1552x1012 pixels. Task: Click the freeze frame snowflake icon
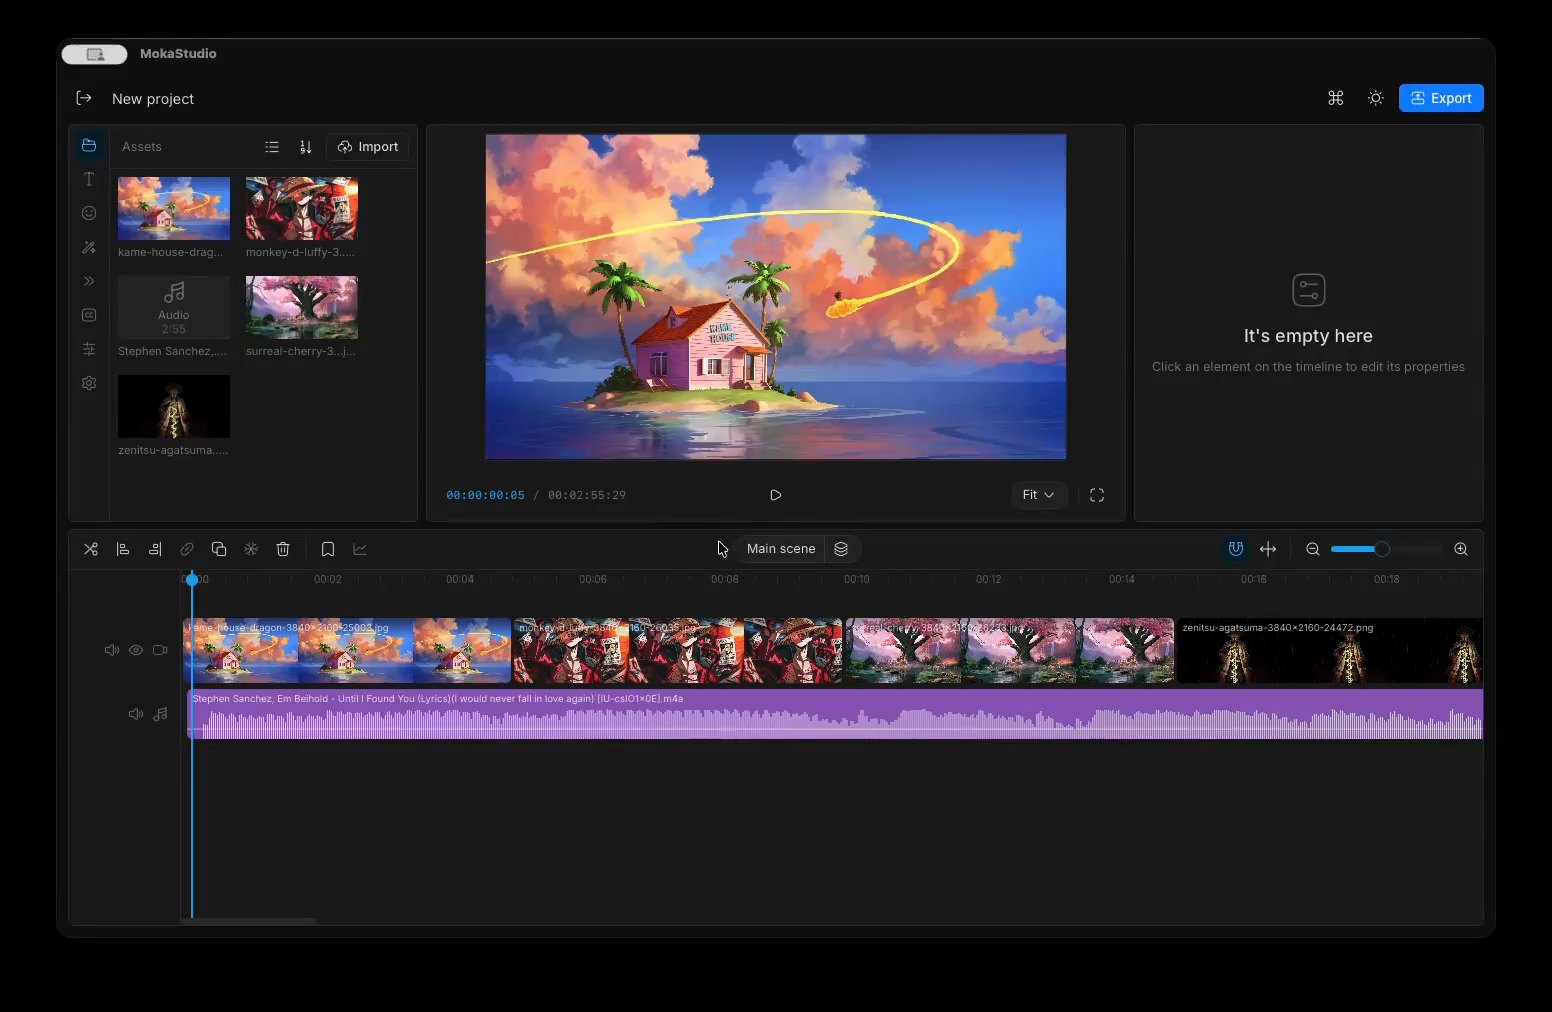tap(251, 549)
